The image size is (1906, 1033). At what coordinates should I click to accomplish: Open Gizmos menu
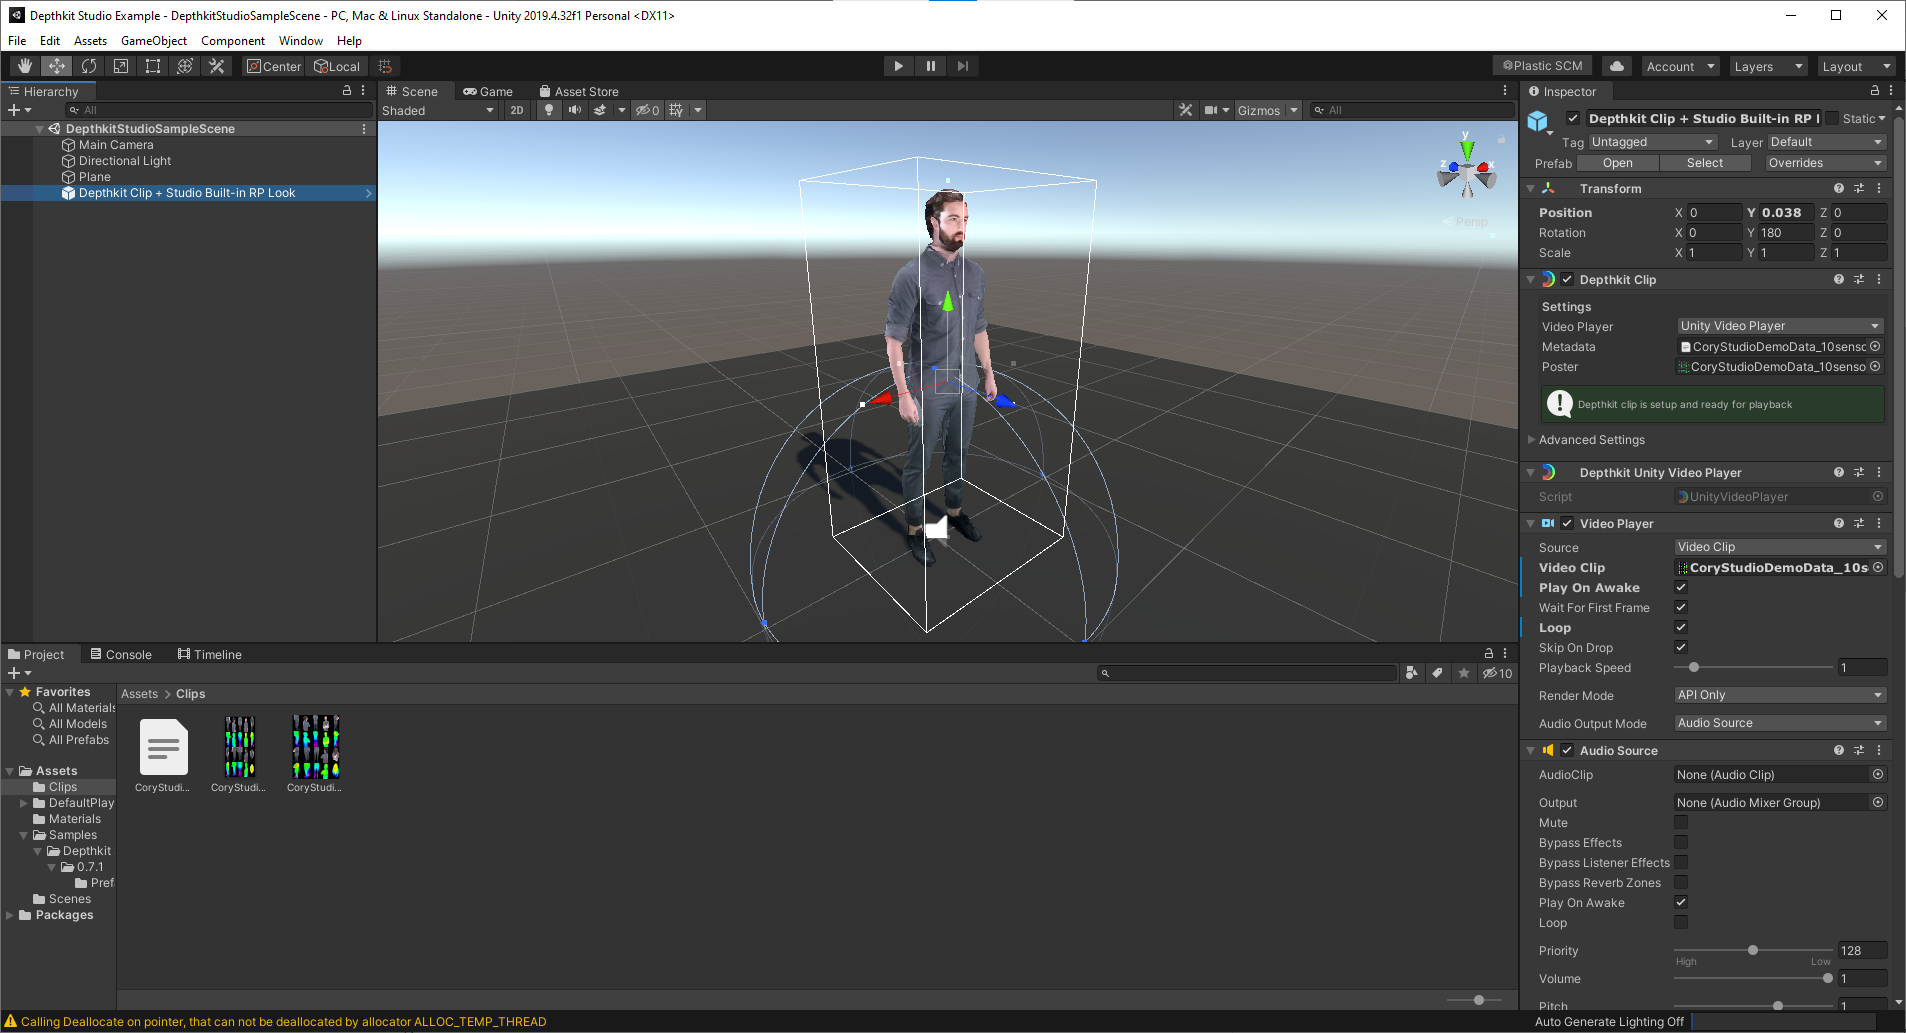pyautogui.click(x=1259, y=110)
